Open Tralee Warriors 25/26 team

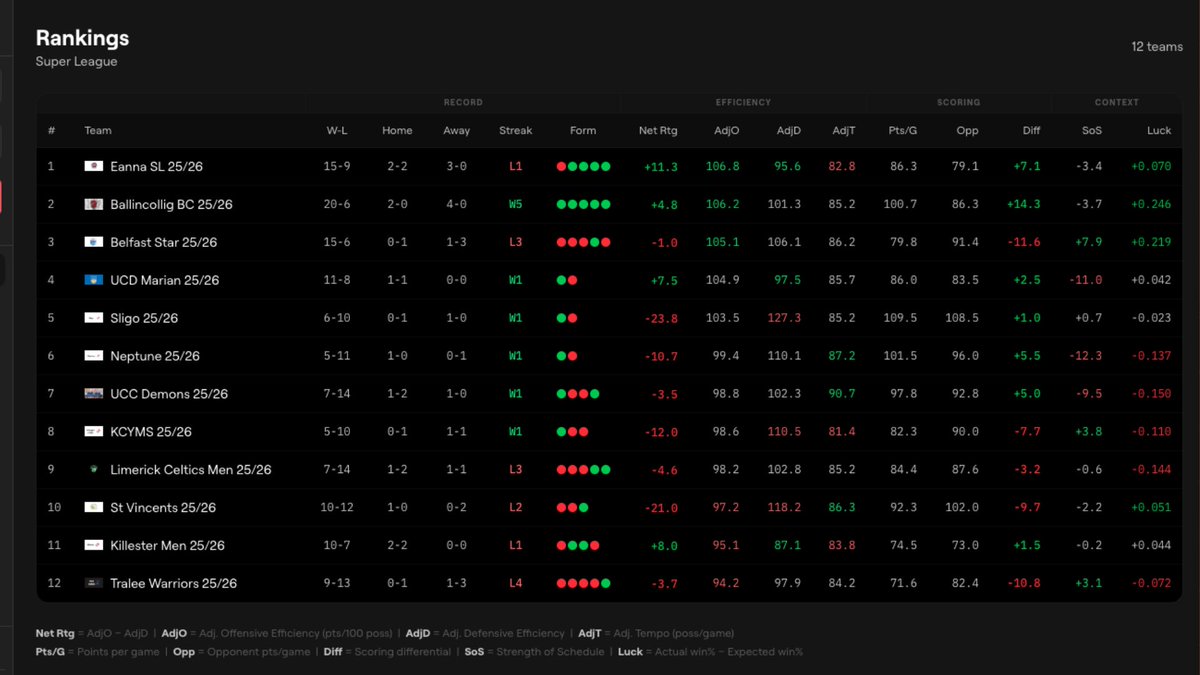tap(174, 583)
